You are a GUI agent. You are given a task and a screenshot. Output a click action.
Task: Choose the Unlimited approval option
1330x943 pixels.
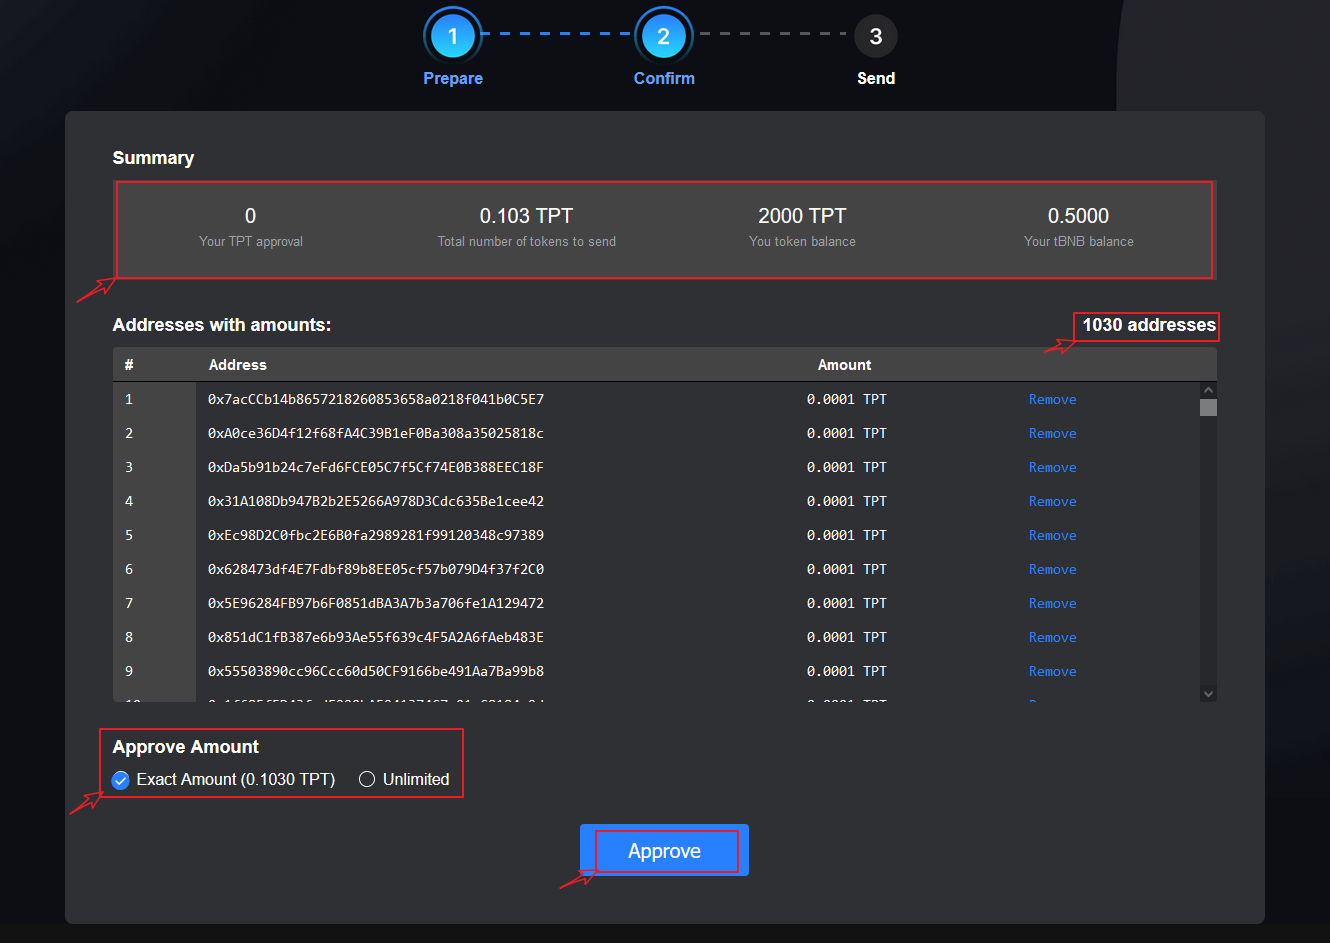[x=367, y=780]
